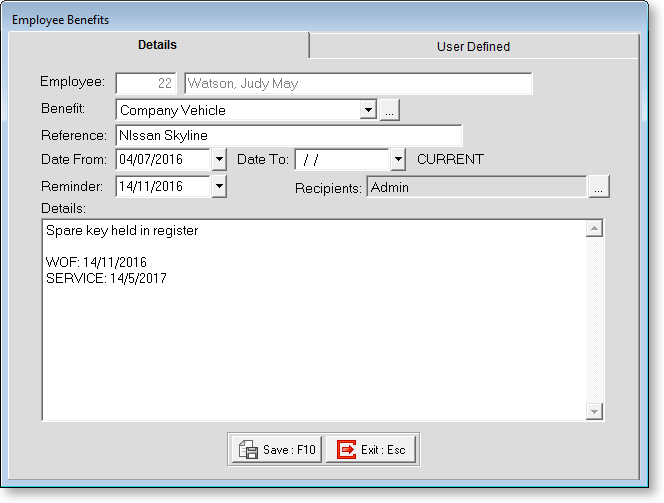Click the Reminder date input field

[x=163, y=186]
